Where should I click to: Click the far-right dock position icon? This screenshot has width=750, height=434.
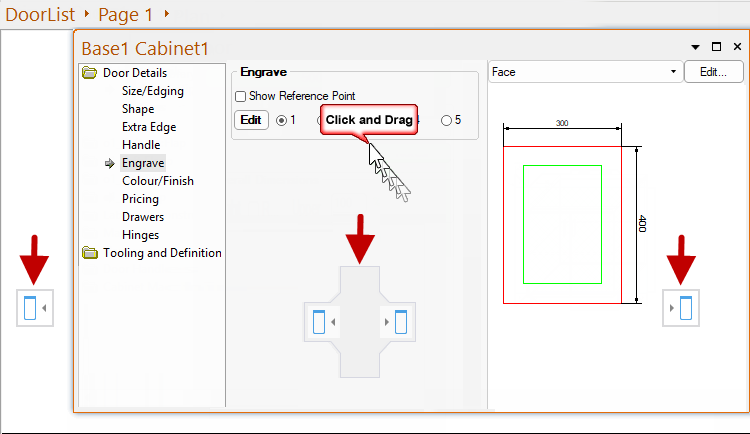pyautogui.click(x=682, y=308)
